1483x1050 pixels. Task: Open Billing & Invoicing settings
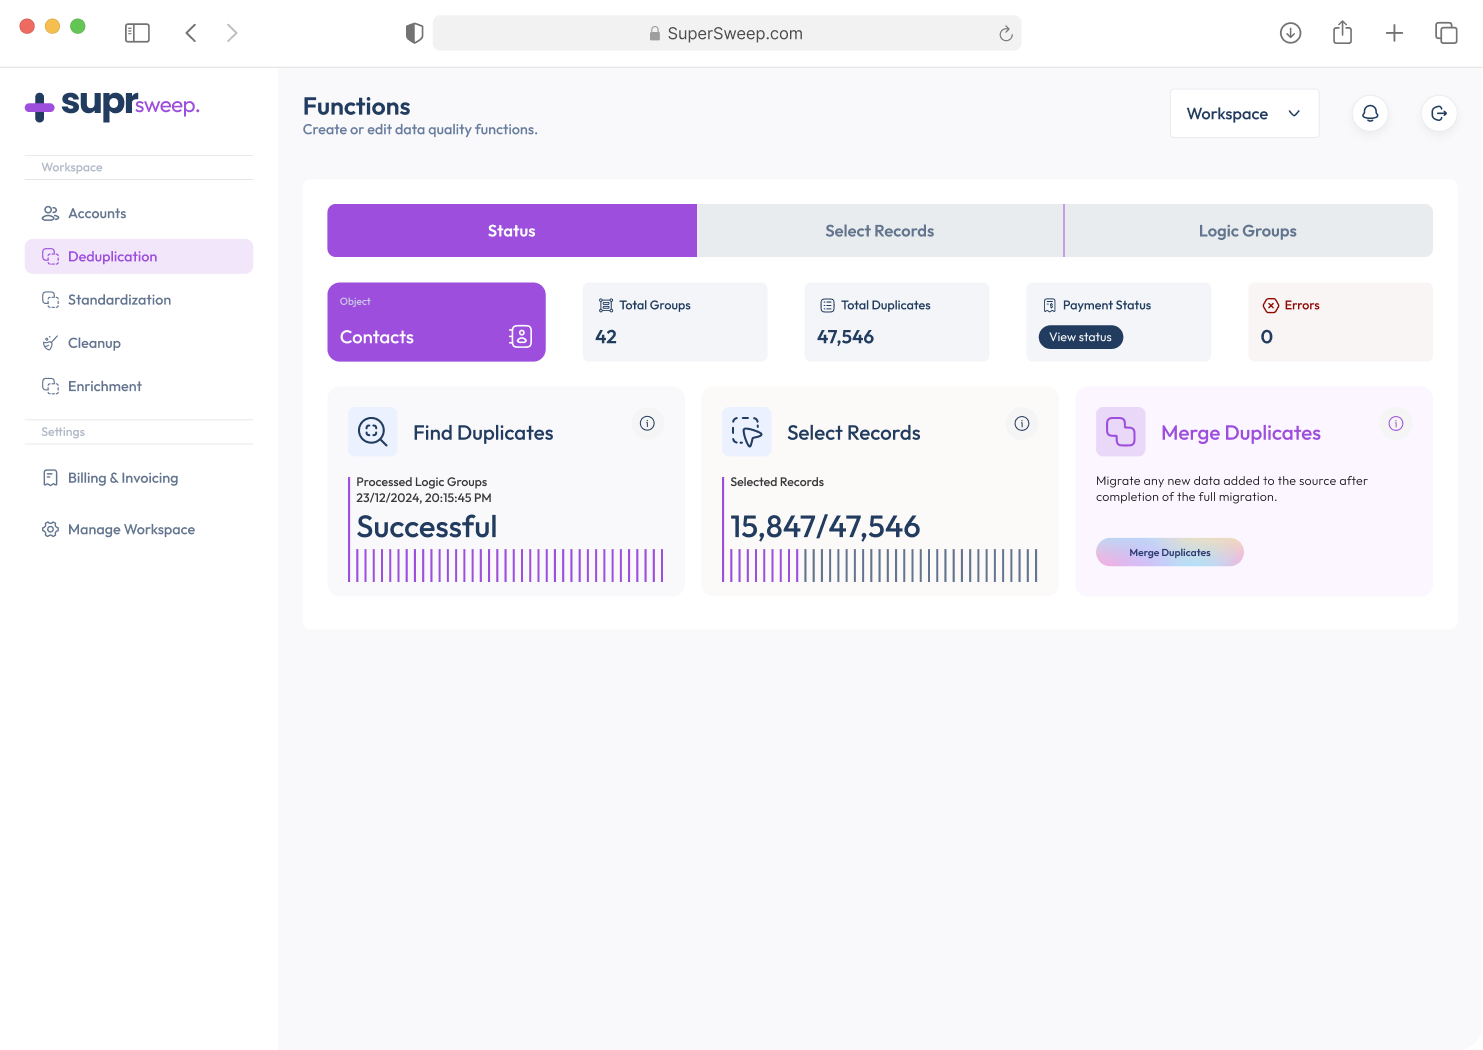point(123,478)
